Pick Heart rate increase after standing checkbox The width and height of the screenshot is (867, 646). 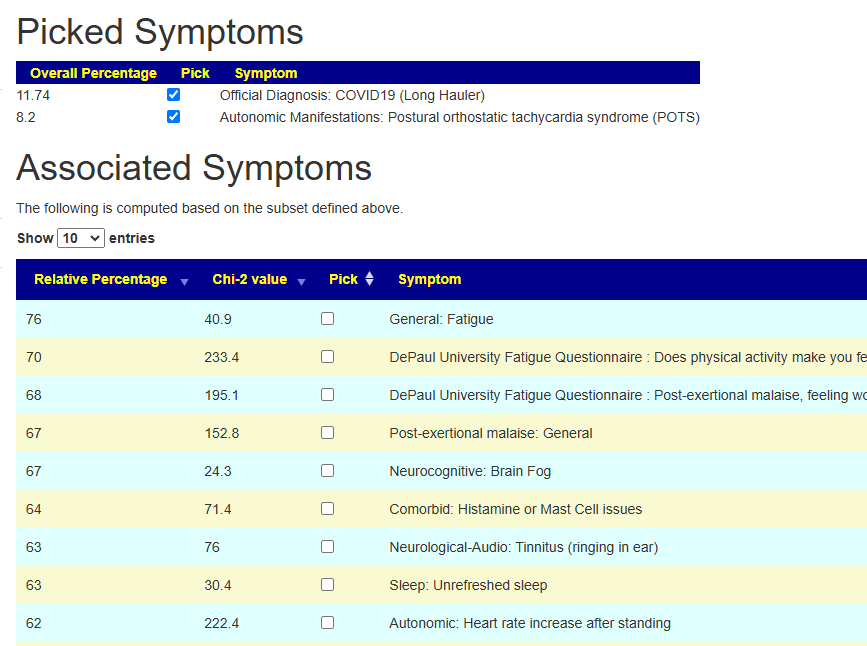click(327, 623)
